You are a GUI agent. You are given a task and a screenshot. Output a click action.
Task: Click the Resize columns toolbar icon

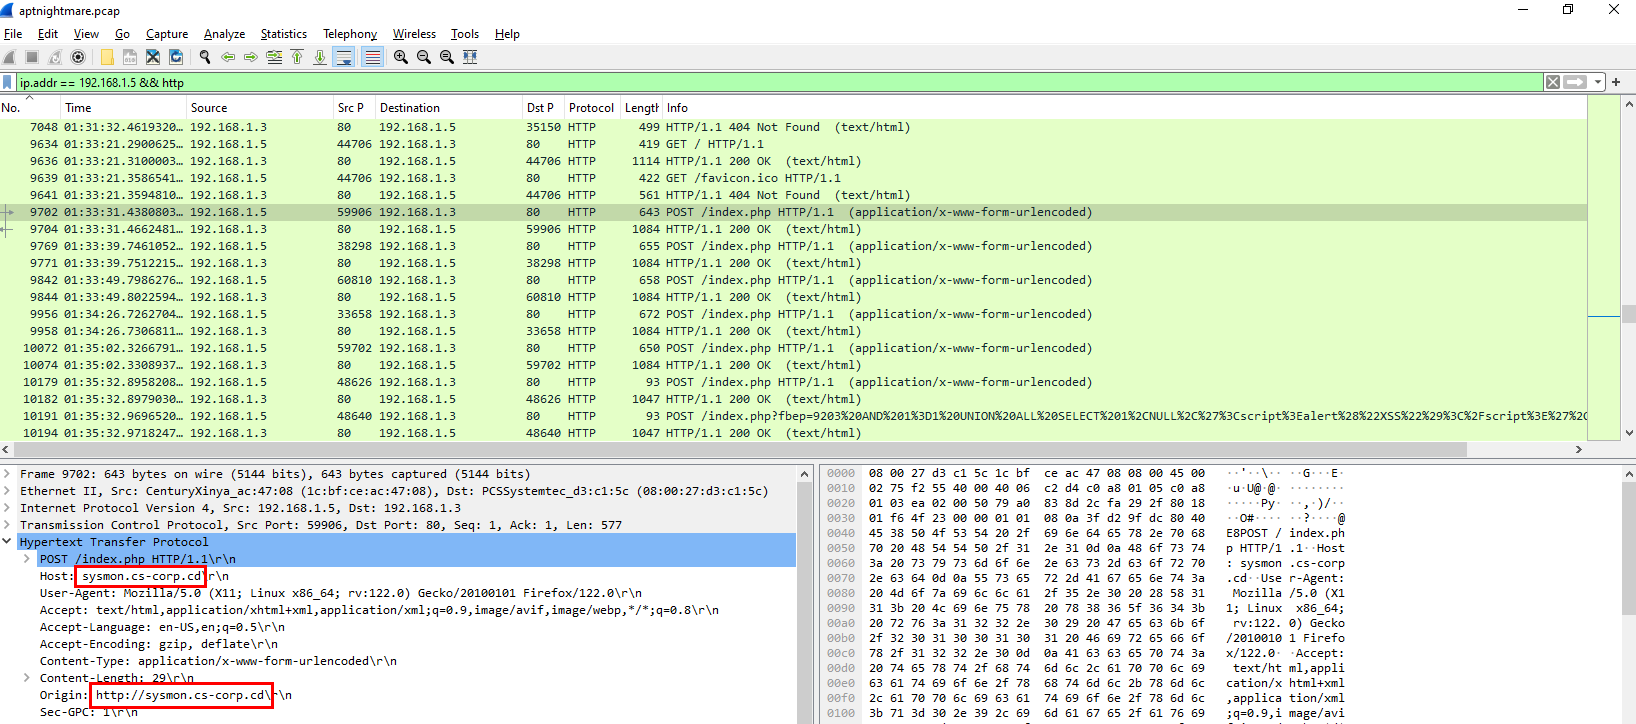pos(470,57)
